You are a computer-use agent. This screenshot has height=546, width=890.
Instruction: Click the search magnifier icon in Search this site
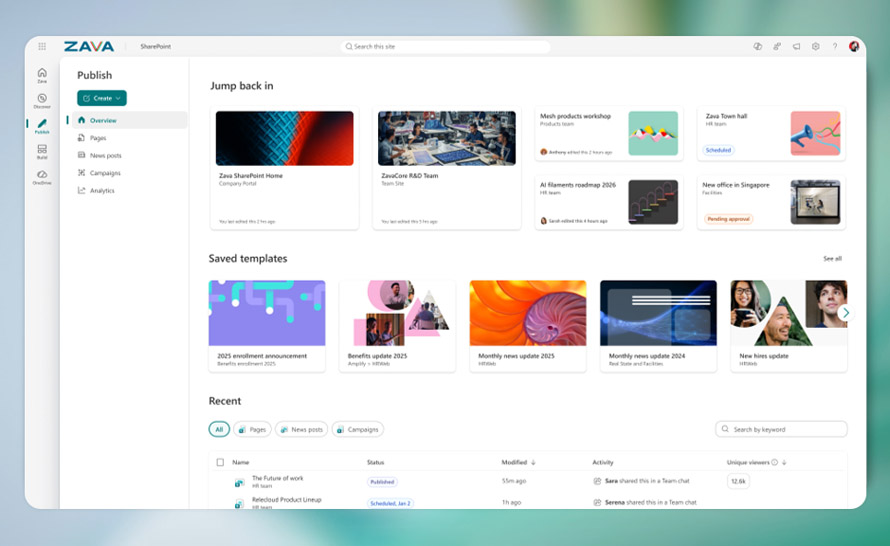[x=349, y=47]
